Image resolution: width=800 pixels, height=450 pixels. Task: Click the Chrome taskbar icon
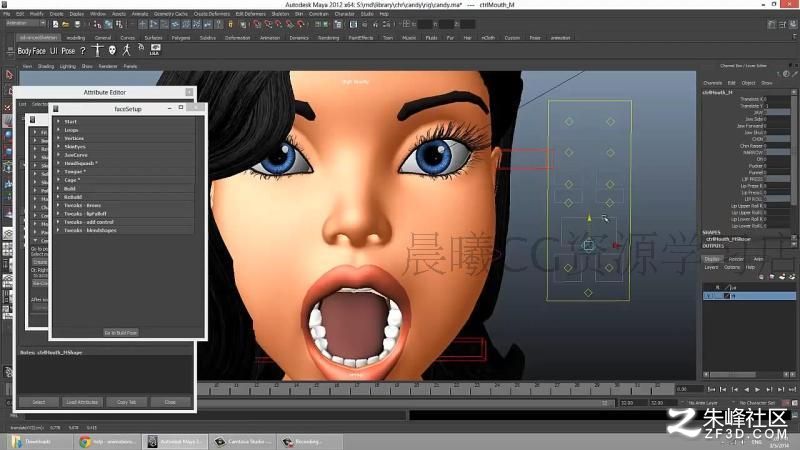point(85,442)
